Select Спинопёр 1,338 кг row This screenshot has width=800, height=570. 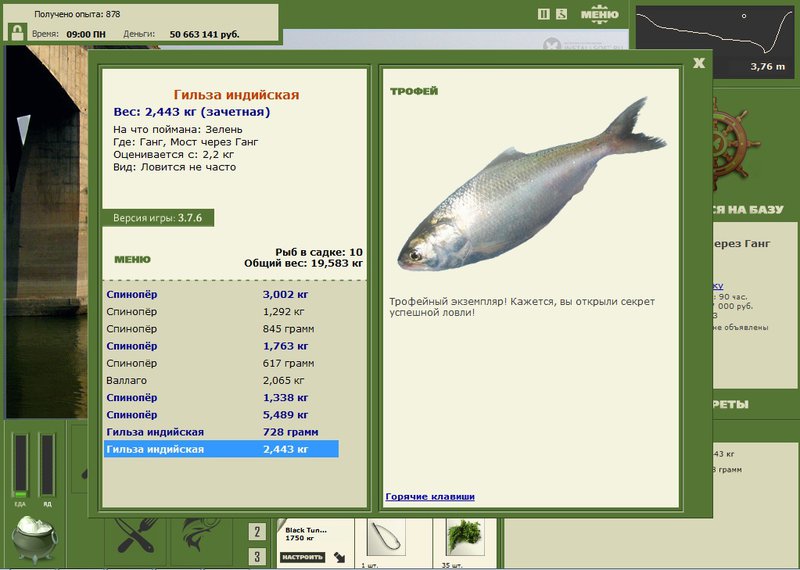click(x=221, y=398)
